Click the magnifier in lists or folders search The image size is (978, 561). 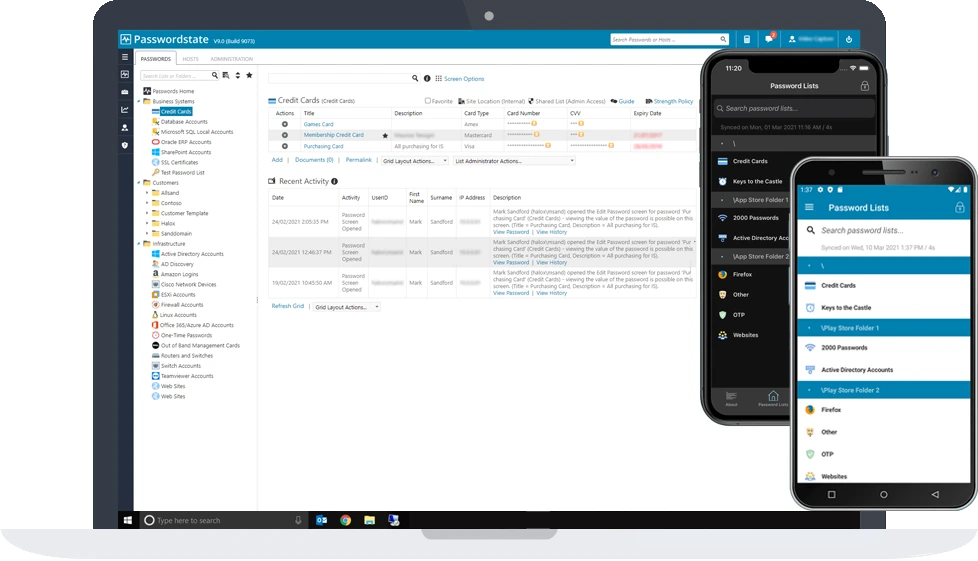(215, 76)
